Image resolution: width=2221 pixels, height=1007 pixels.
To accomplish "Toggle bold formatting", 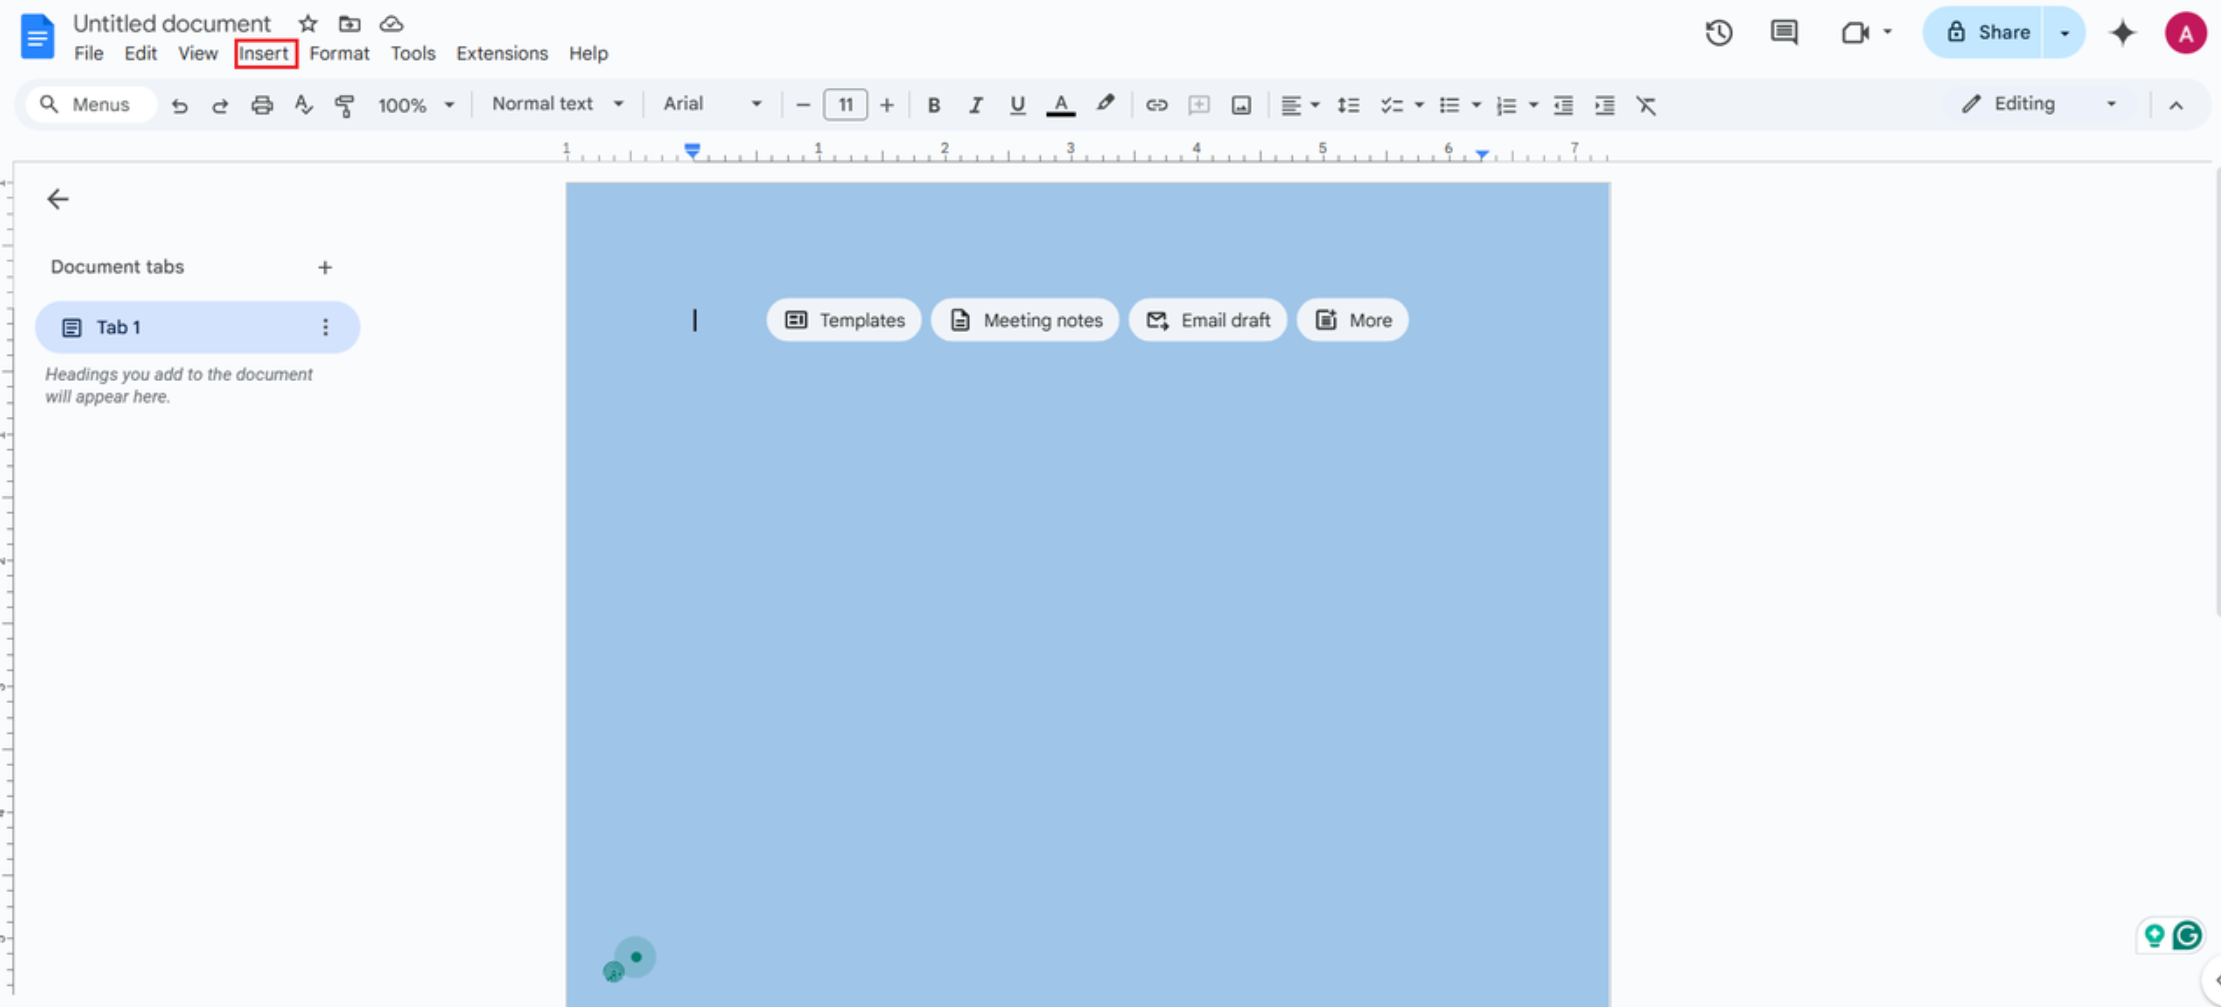I will pos(933,104).
